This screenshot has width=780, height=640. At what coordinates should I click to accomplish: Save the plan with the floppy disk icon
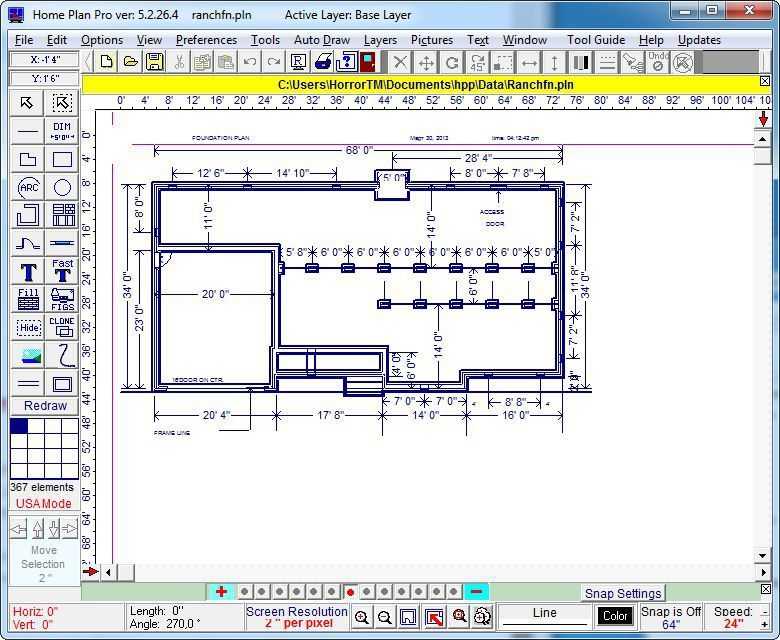(155, 62)
